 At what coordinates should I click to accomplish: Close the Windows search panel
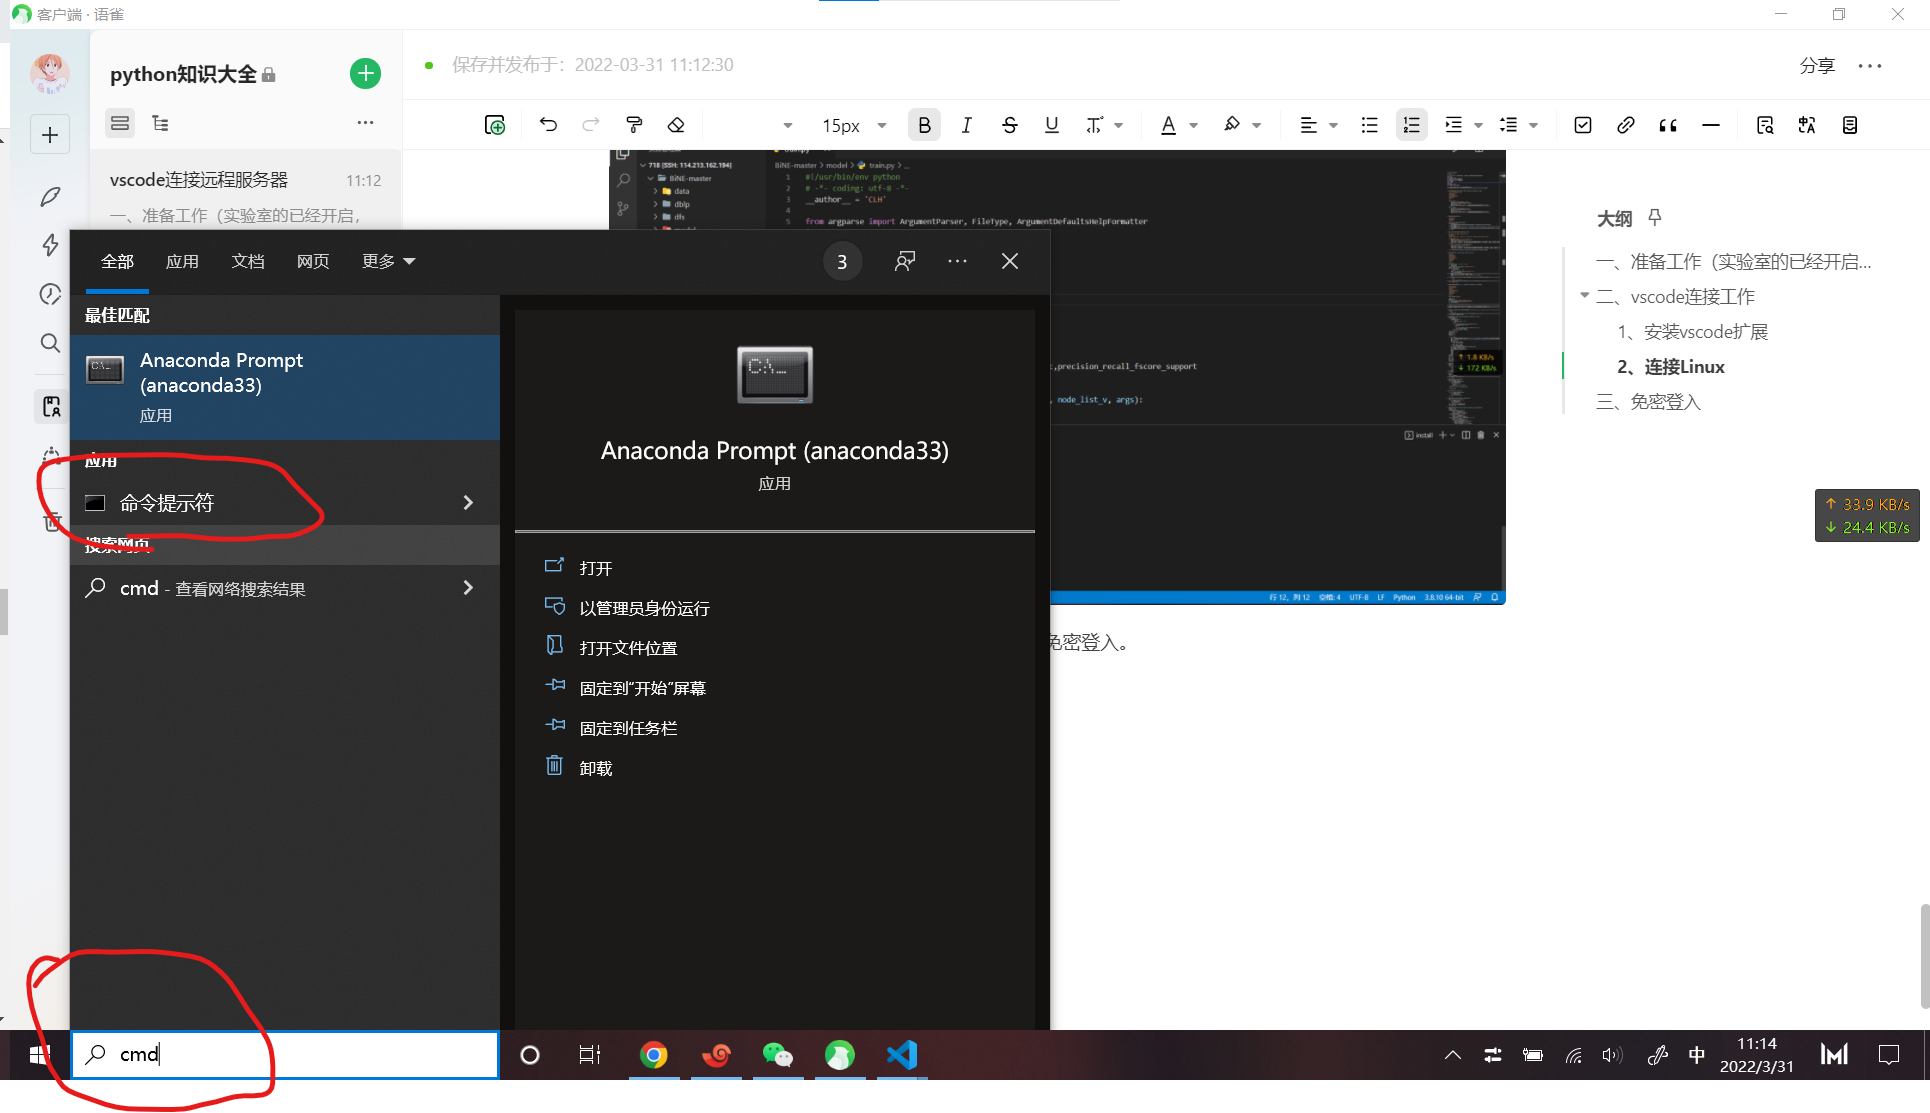click(x=1010, y=261)
